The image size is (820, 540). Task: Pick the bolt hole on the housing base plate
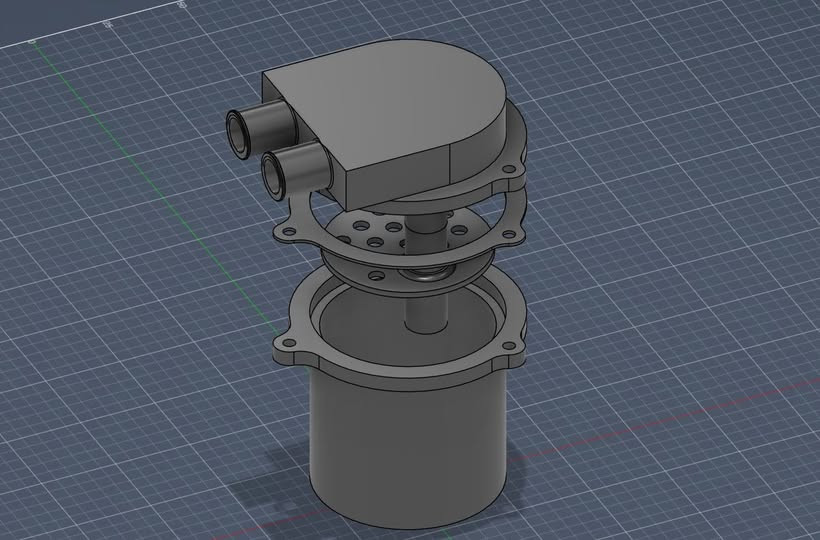[x=508, y=169]
